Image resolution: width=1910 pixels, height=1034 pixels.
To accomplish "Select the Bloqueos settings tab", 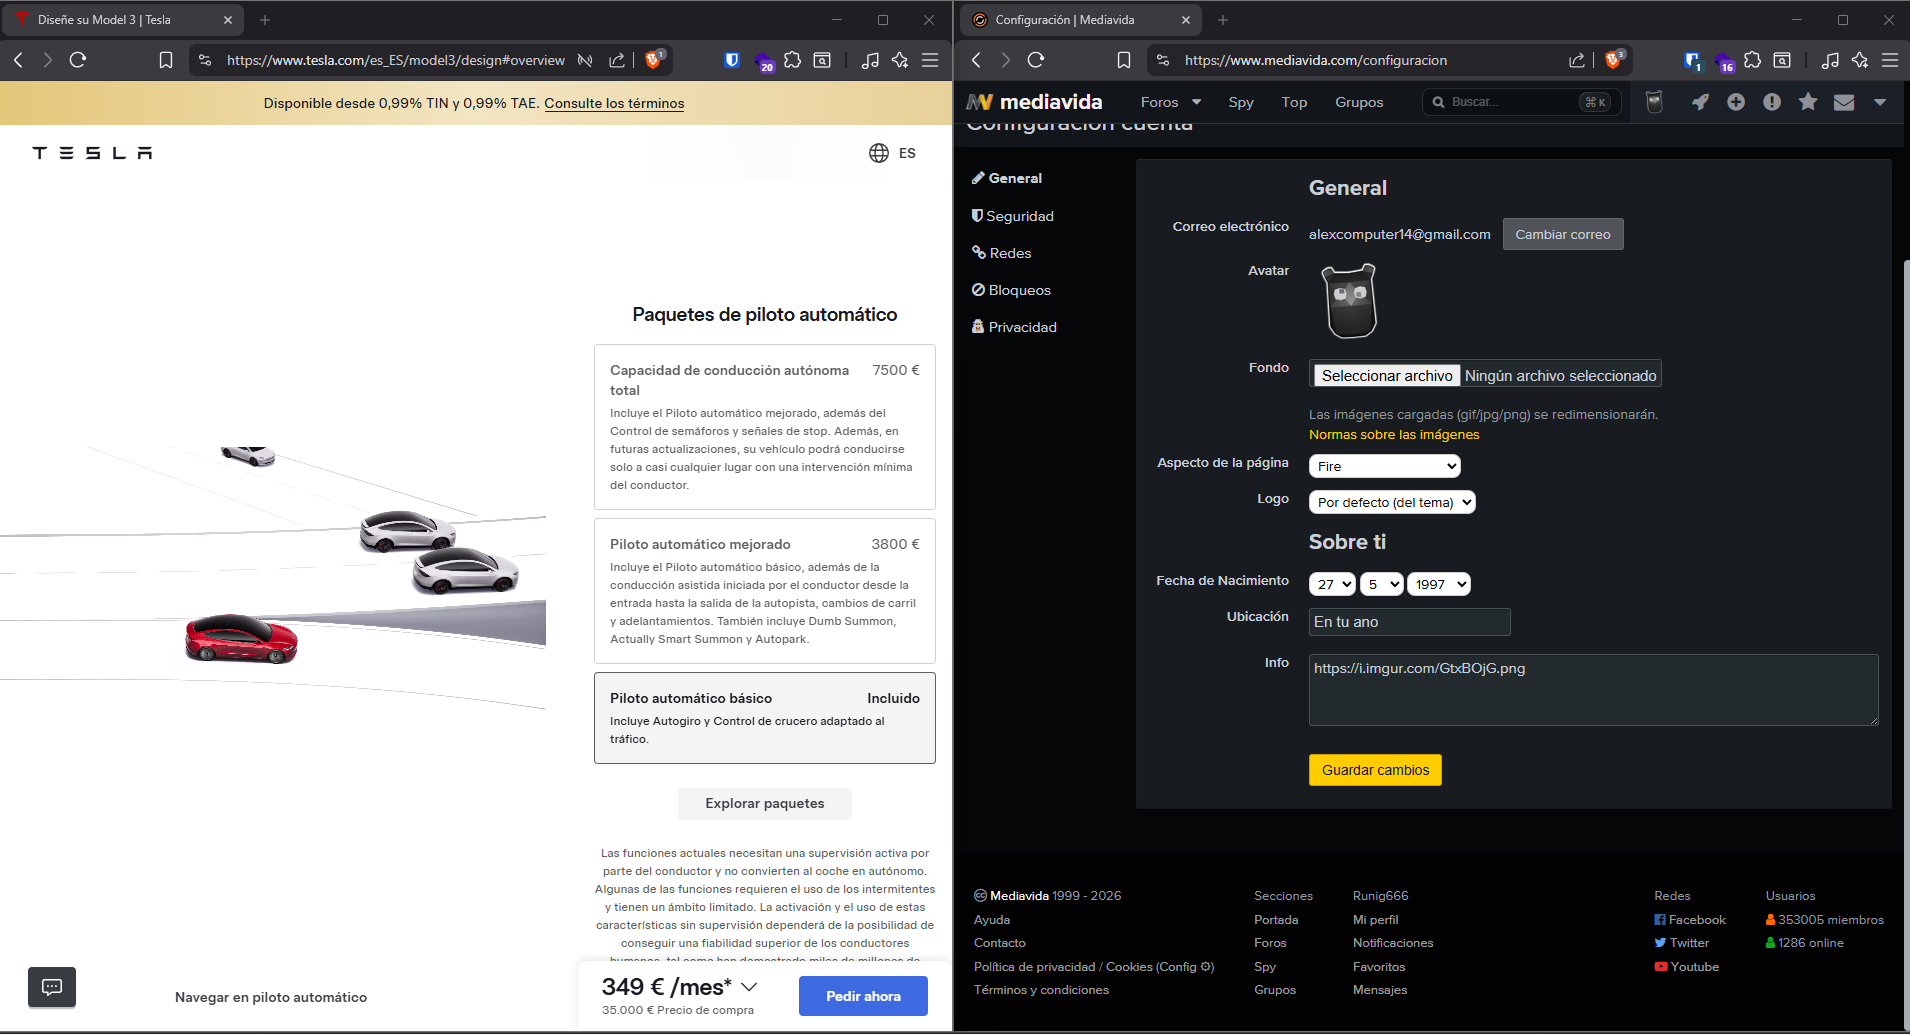I will [x=1011, y=290].
